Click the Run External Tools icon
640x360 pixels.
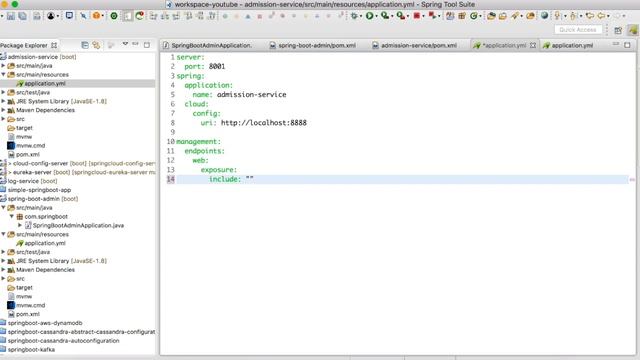[401, 16]
